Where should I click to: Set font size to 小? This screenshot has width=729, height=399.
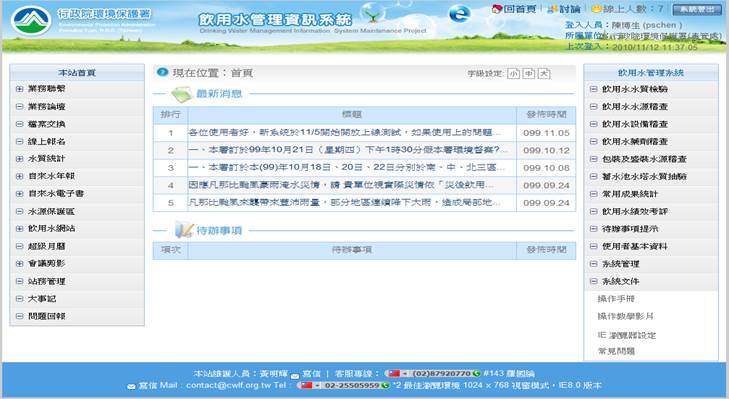(514, 73)
